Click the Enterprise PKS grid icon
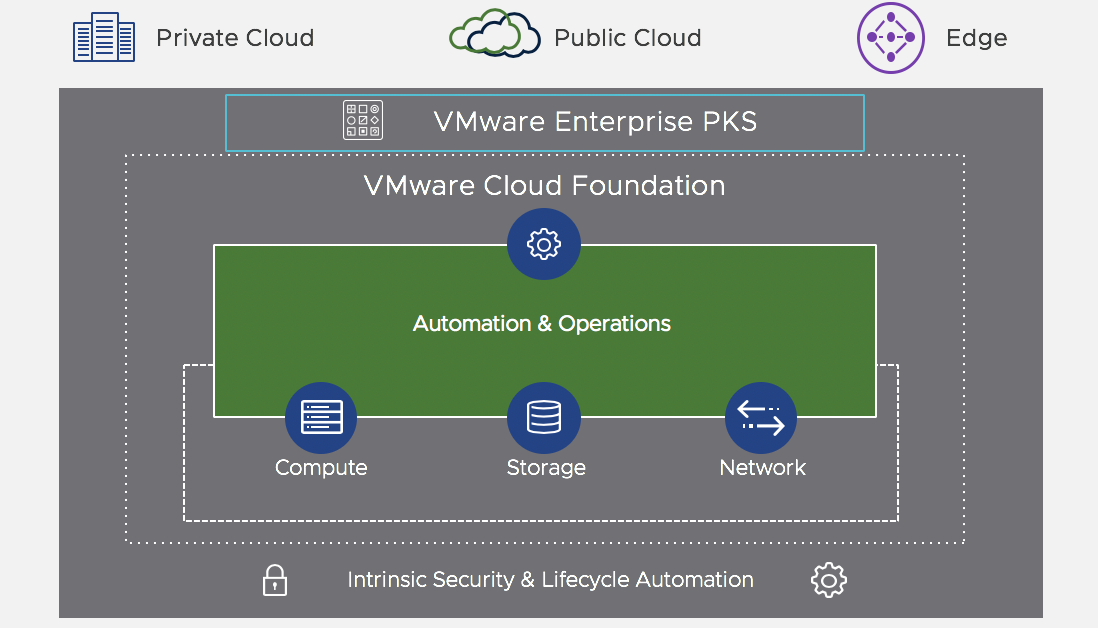Screen dimensions: 1098x628 363,120
